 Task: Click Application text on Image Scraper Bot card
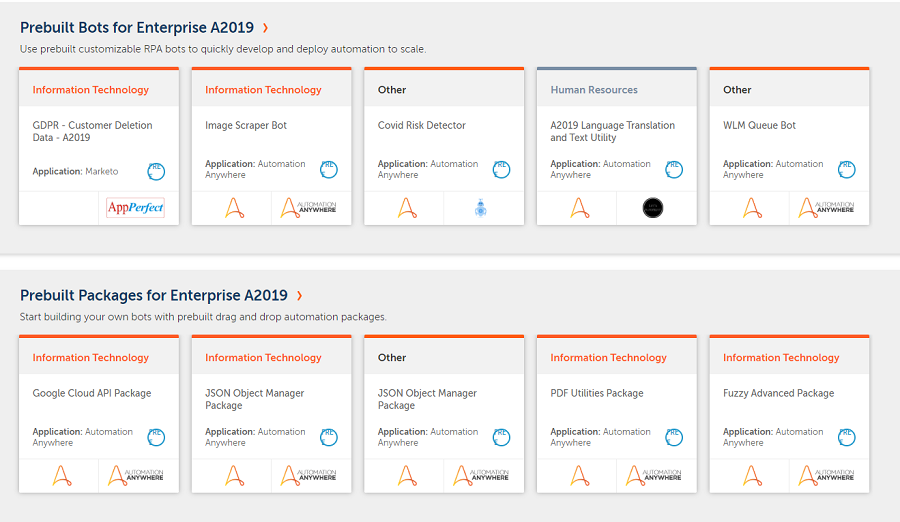255,169
